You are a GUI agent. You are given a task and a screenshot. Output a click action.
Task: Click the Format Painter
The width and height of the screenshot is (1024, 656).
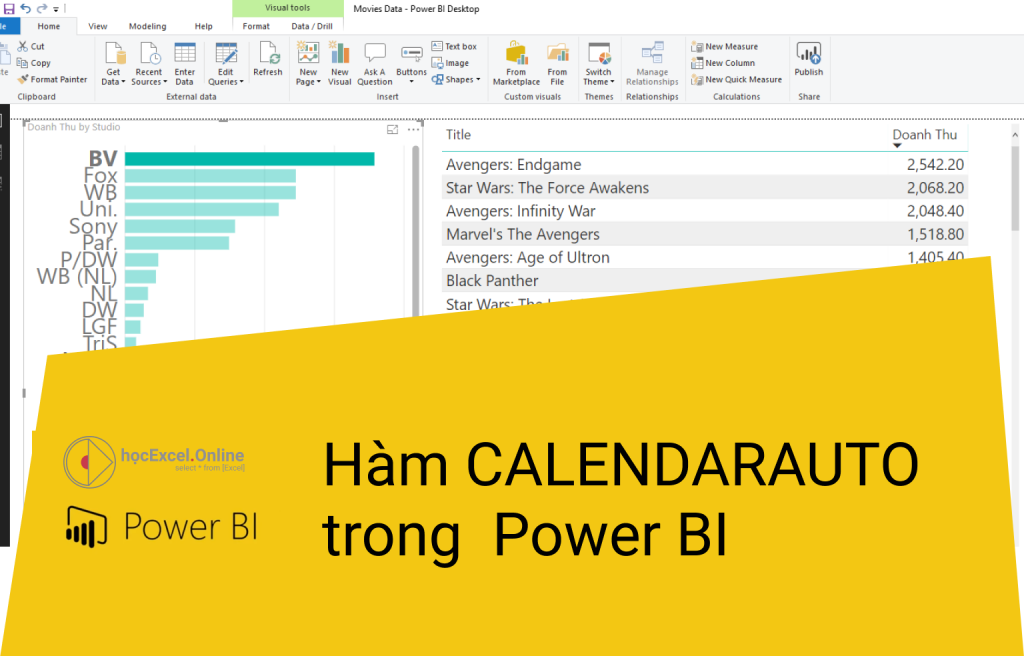(52, 78)
